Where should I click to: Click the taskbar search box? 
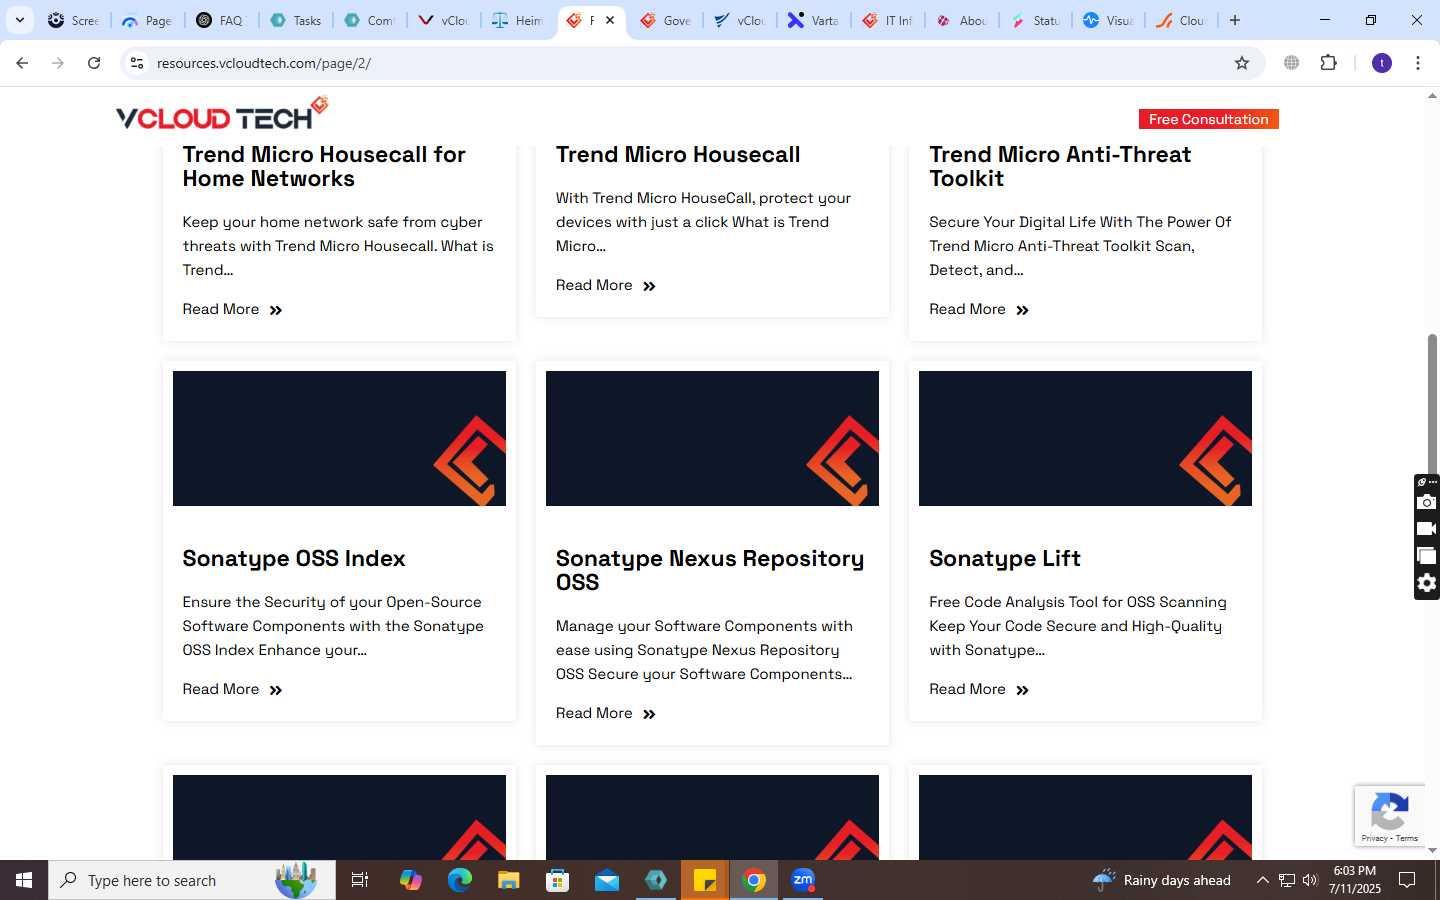pyautogui.click(x=192, y=880)
